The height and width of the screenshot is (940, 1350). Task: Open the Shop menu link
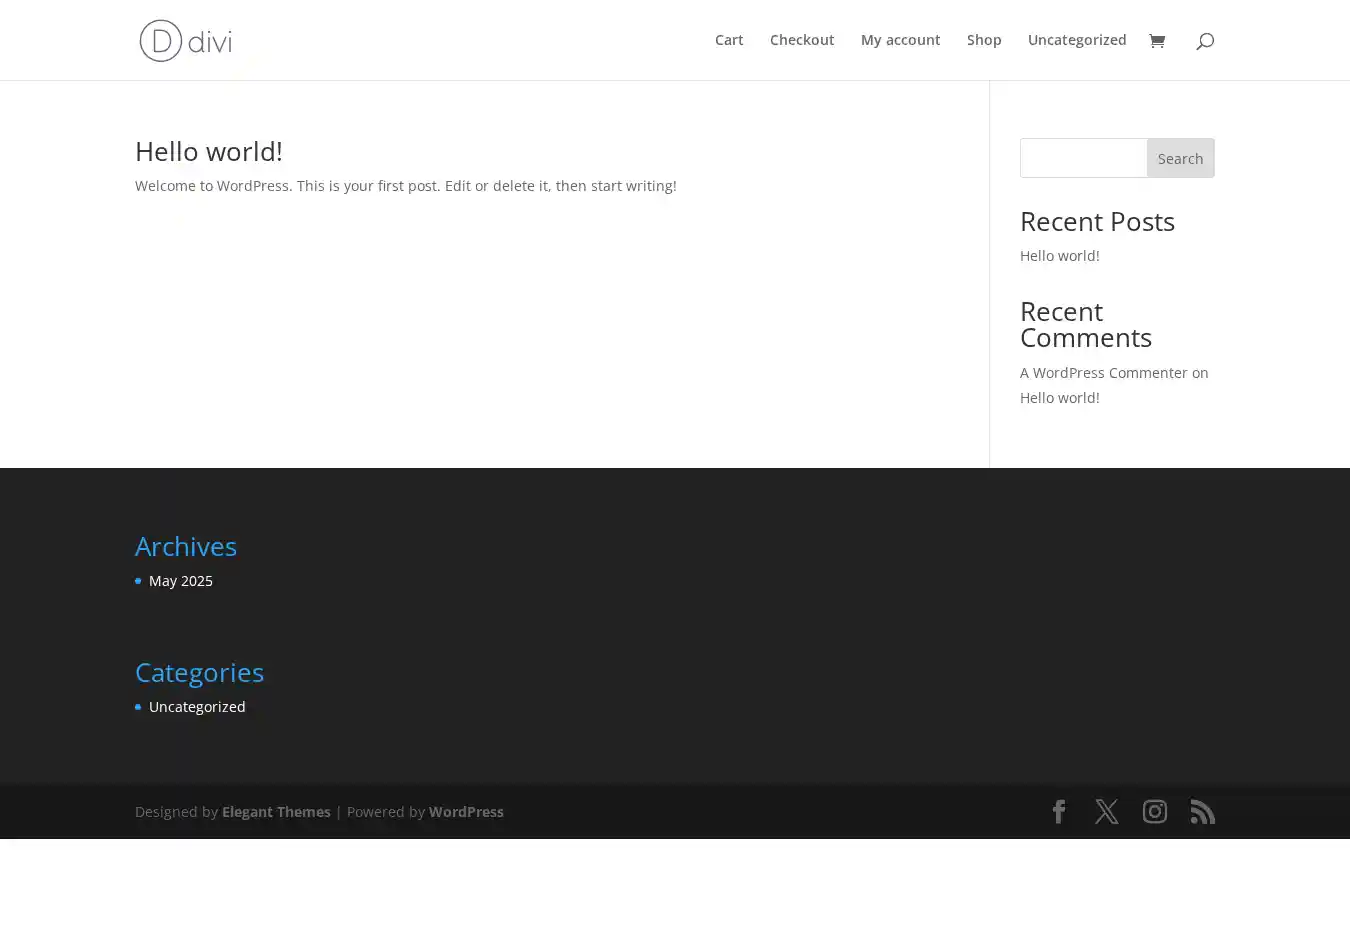tap(984, 40)
